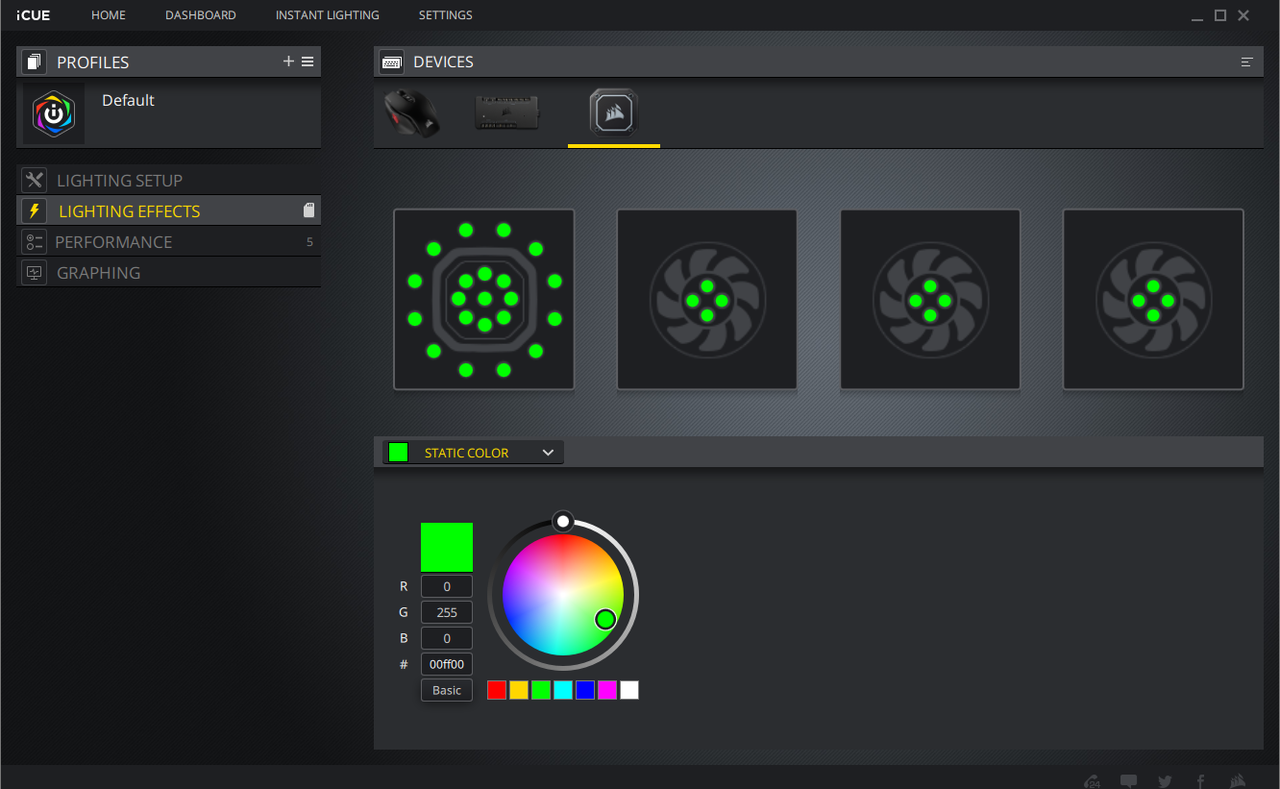The width and height of the screenshot is (1280, 789).
Task: Pick the magenta preset swatch
Action: 607,690
